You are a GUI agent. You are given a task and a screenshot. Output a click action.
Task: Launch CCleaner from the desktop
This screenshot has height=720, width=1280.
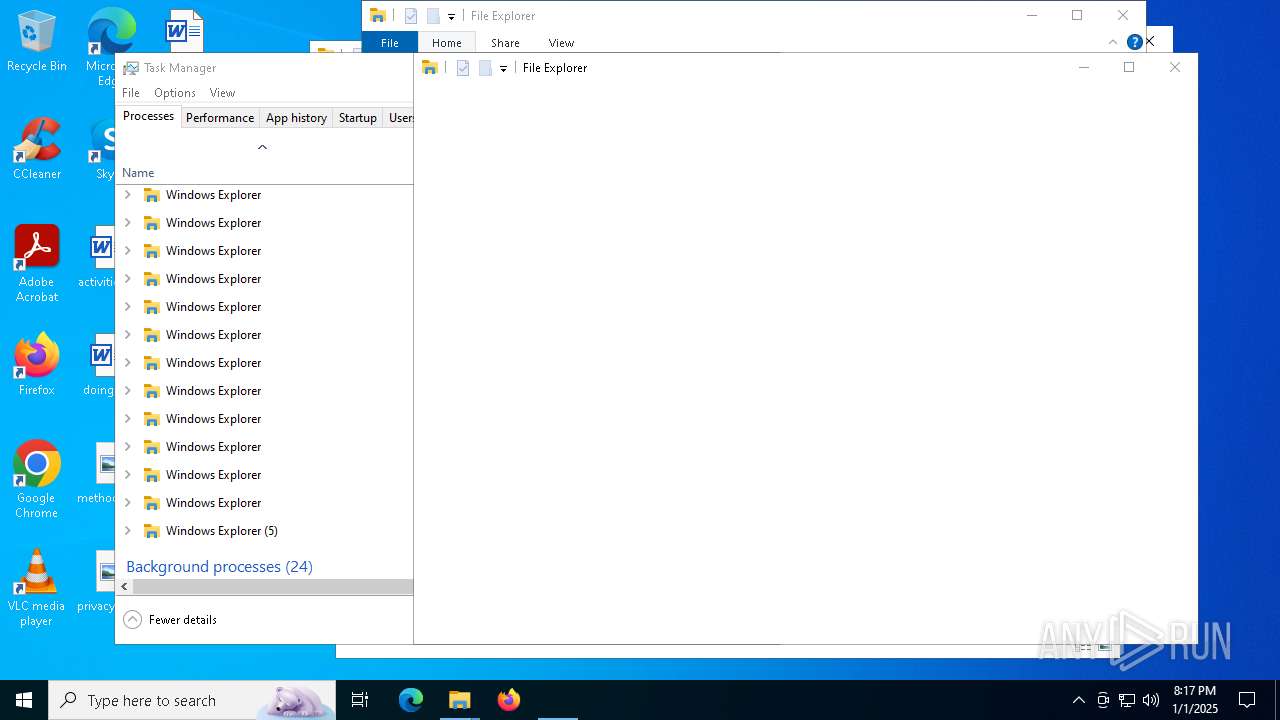point(37,149)
